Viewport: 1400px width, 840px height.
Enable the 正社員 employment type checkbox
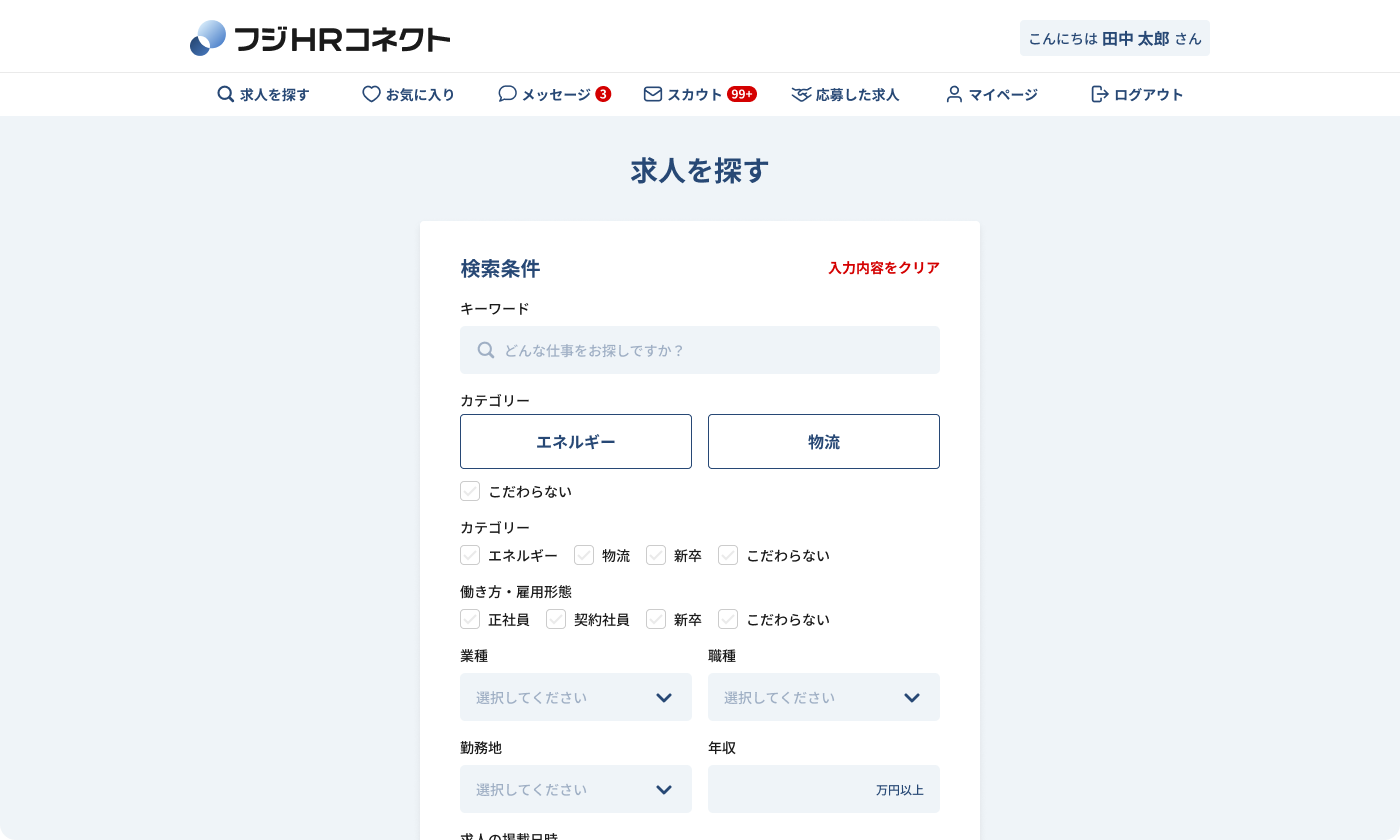pyautogui.click(x=470, y=619)
